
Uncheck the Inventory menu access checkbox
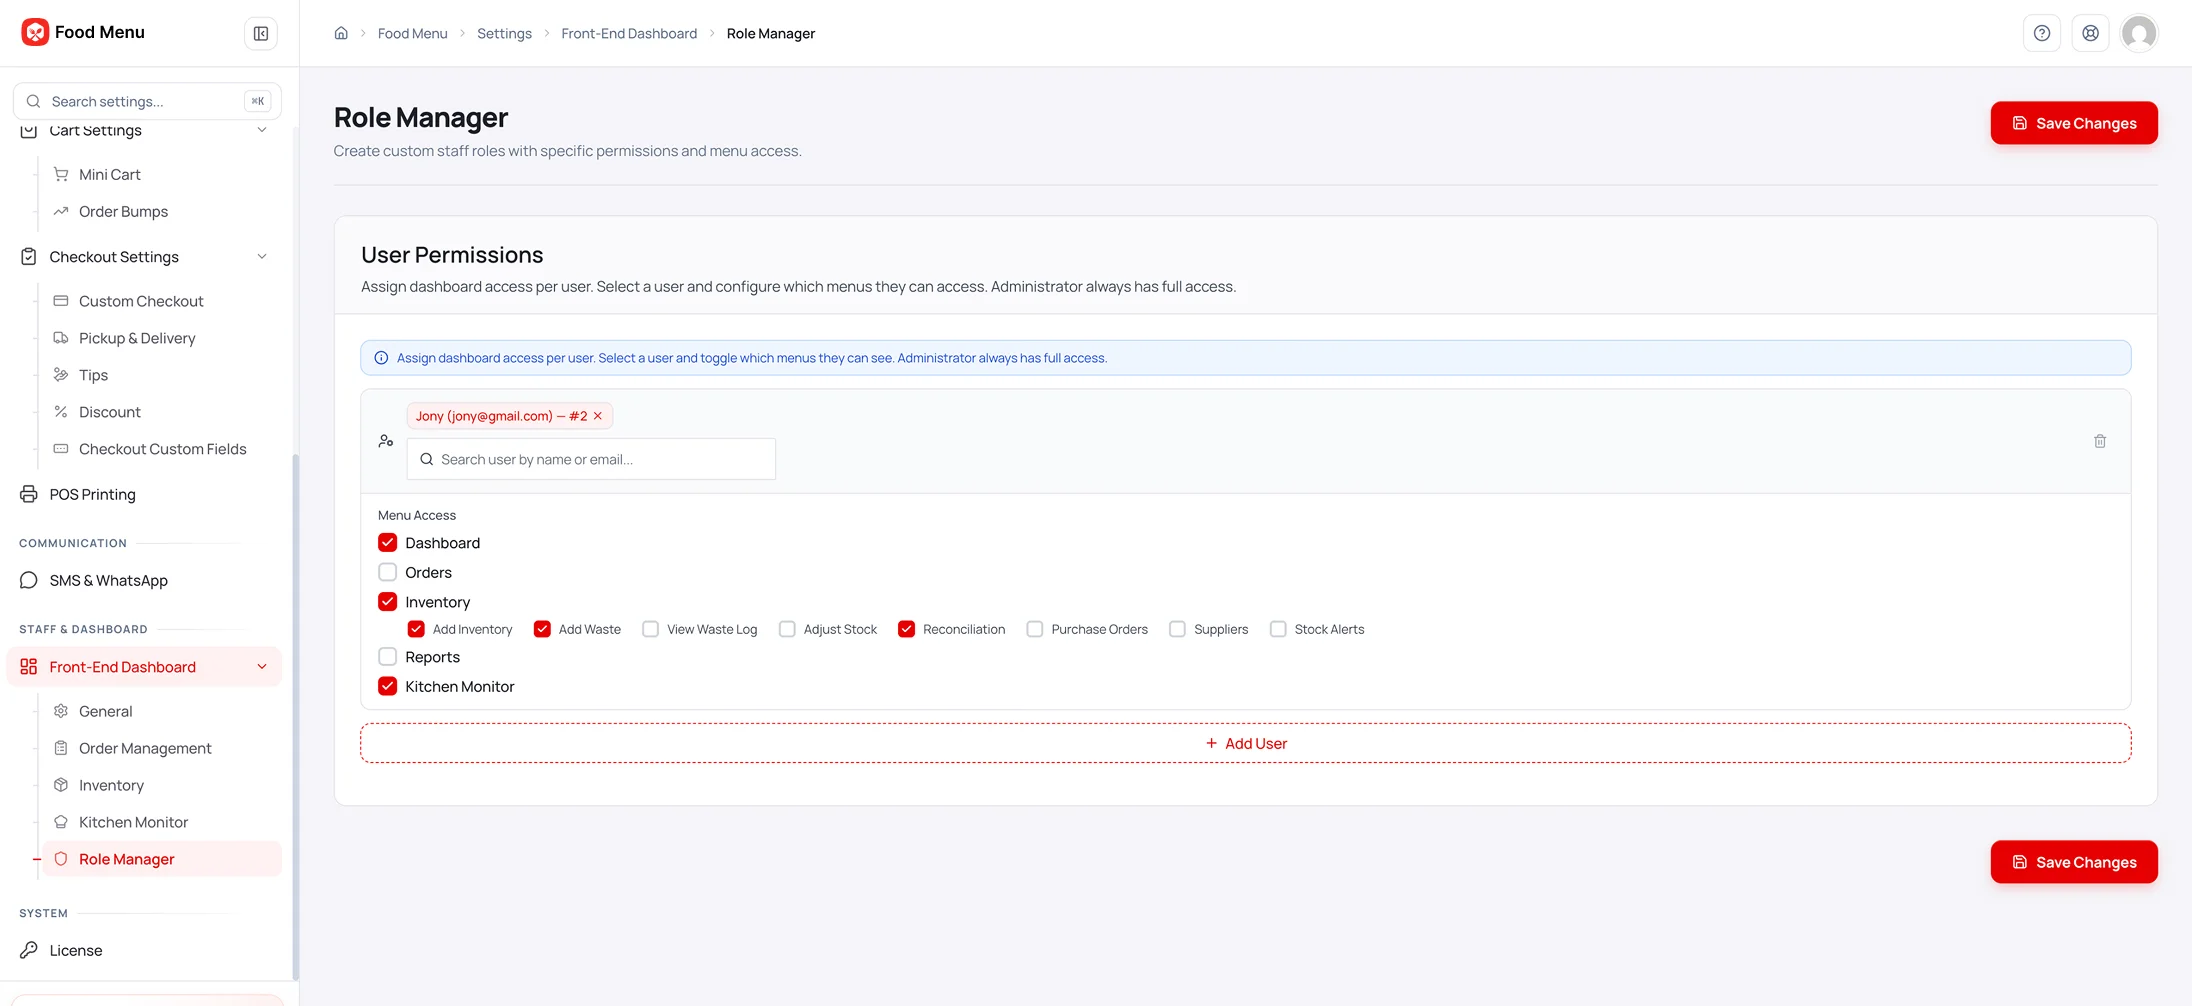388,602
